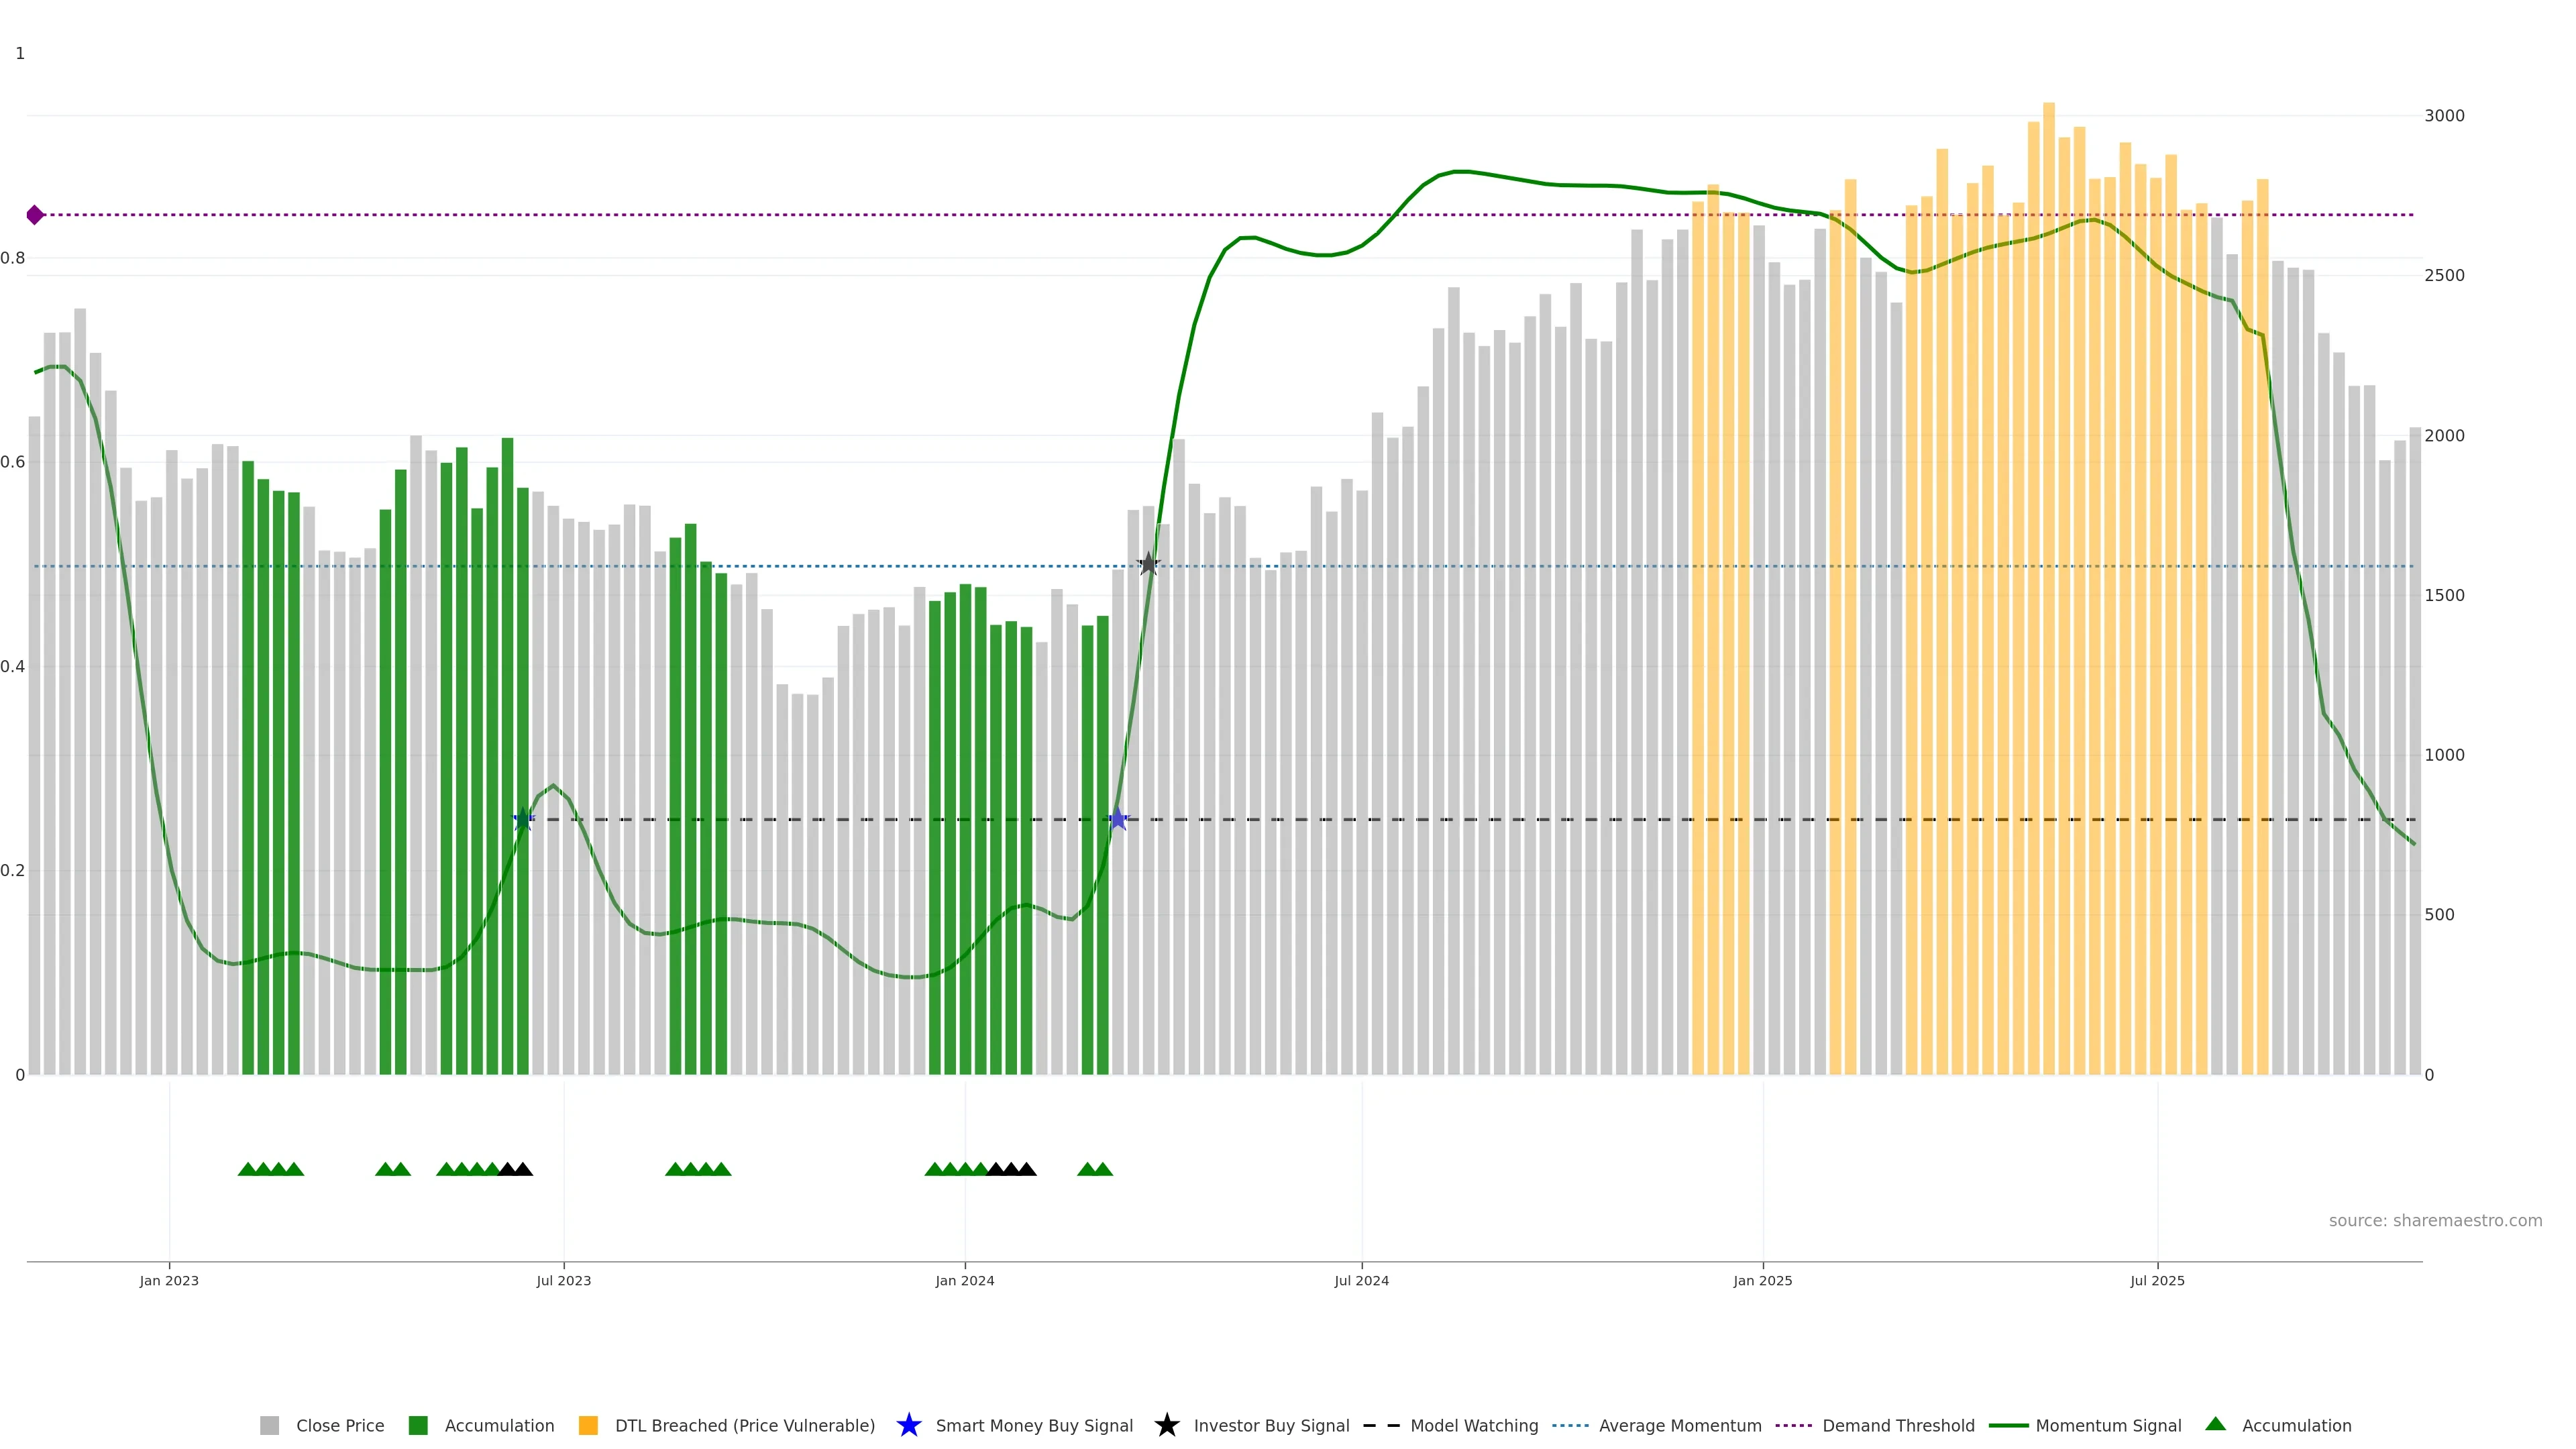
Task: Click the Jan 2024 axis label
Action: [x=964, y=1280]
